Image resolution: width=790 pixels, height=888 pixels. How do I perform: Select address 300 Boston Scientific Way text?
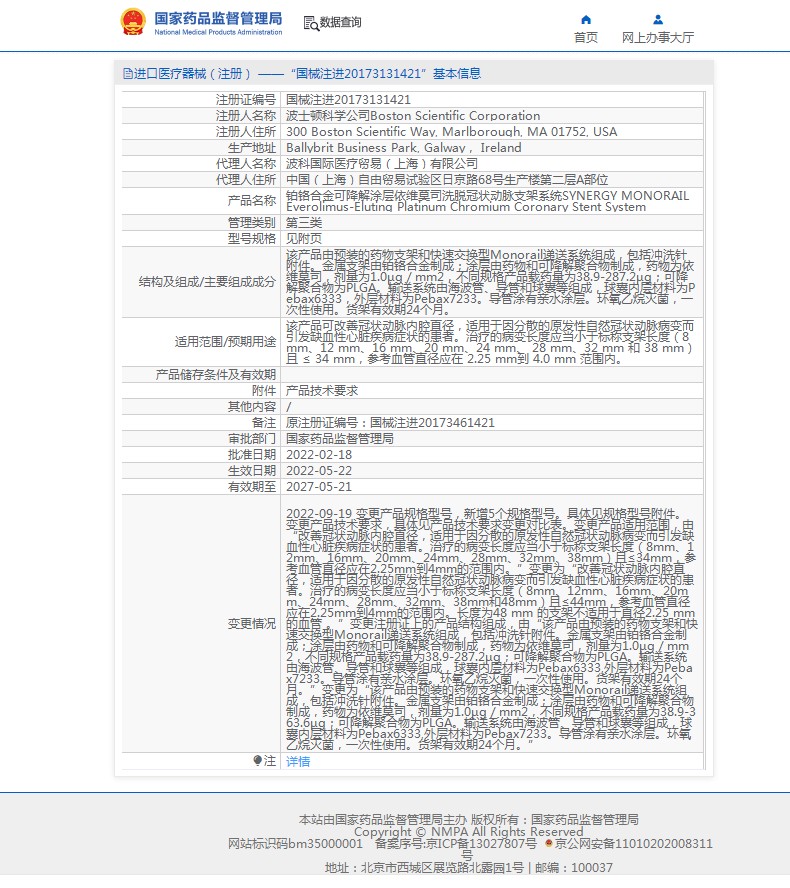pyautogui.click(x=451, y=131)
